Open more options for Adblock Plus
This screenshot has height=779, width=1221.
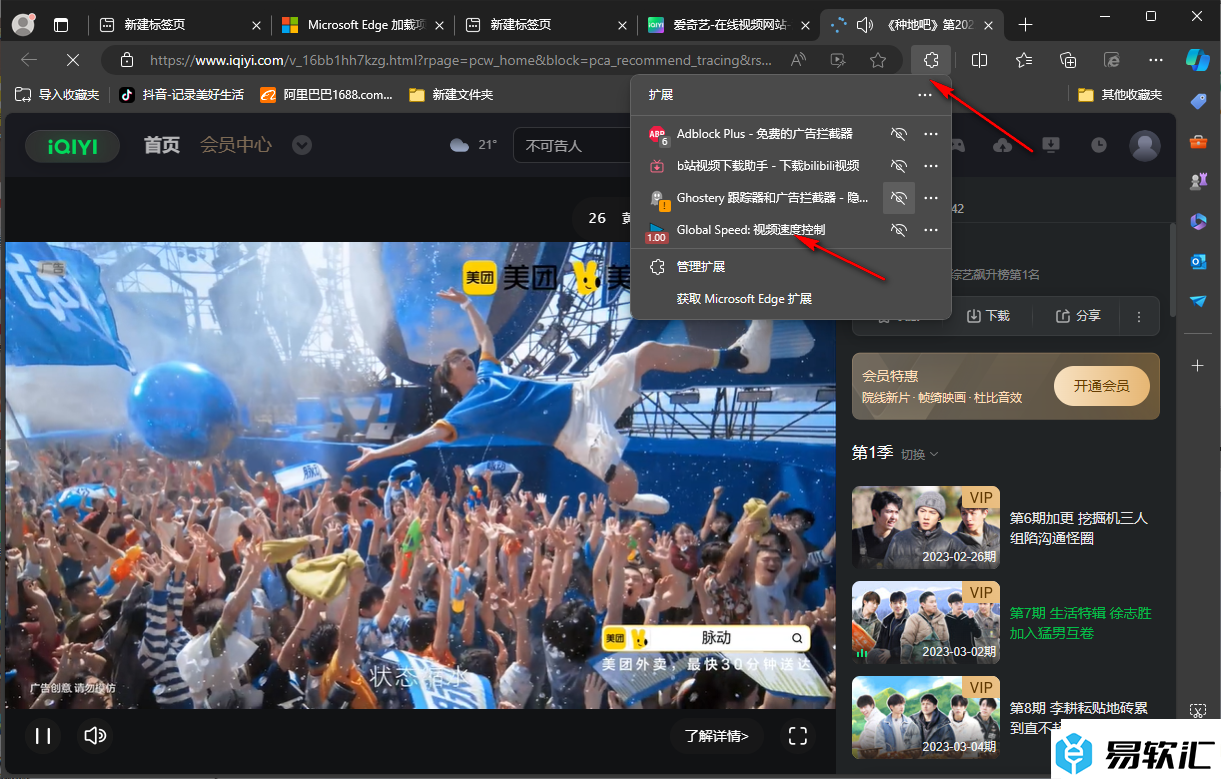point(931,134)
